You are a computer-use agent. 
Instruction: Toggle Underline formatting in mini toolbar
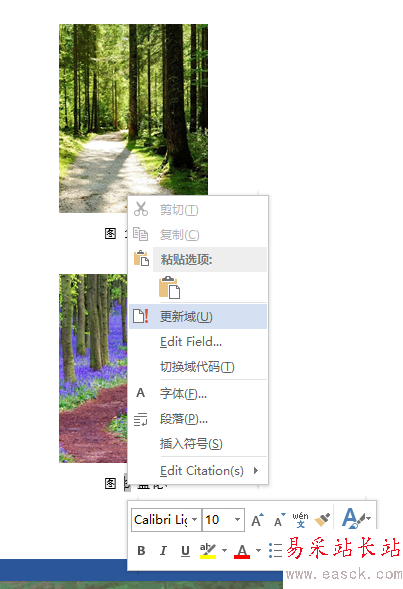(185, 551)
